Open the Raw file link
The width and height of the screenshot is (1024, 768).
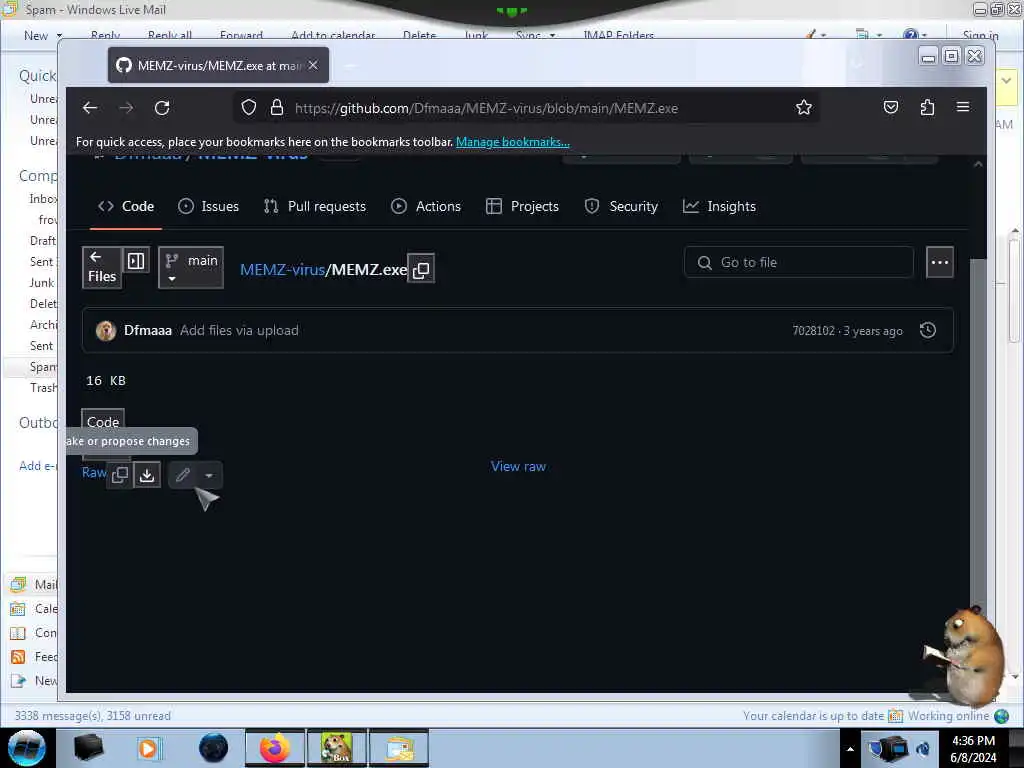coord(93,472)
